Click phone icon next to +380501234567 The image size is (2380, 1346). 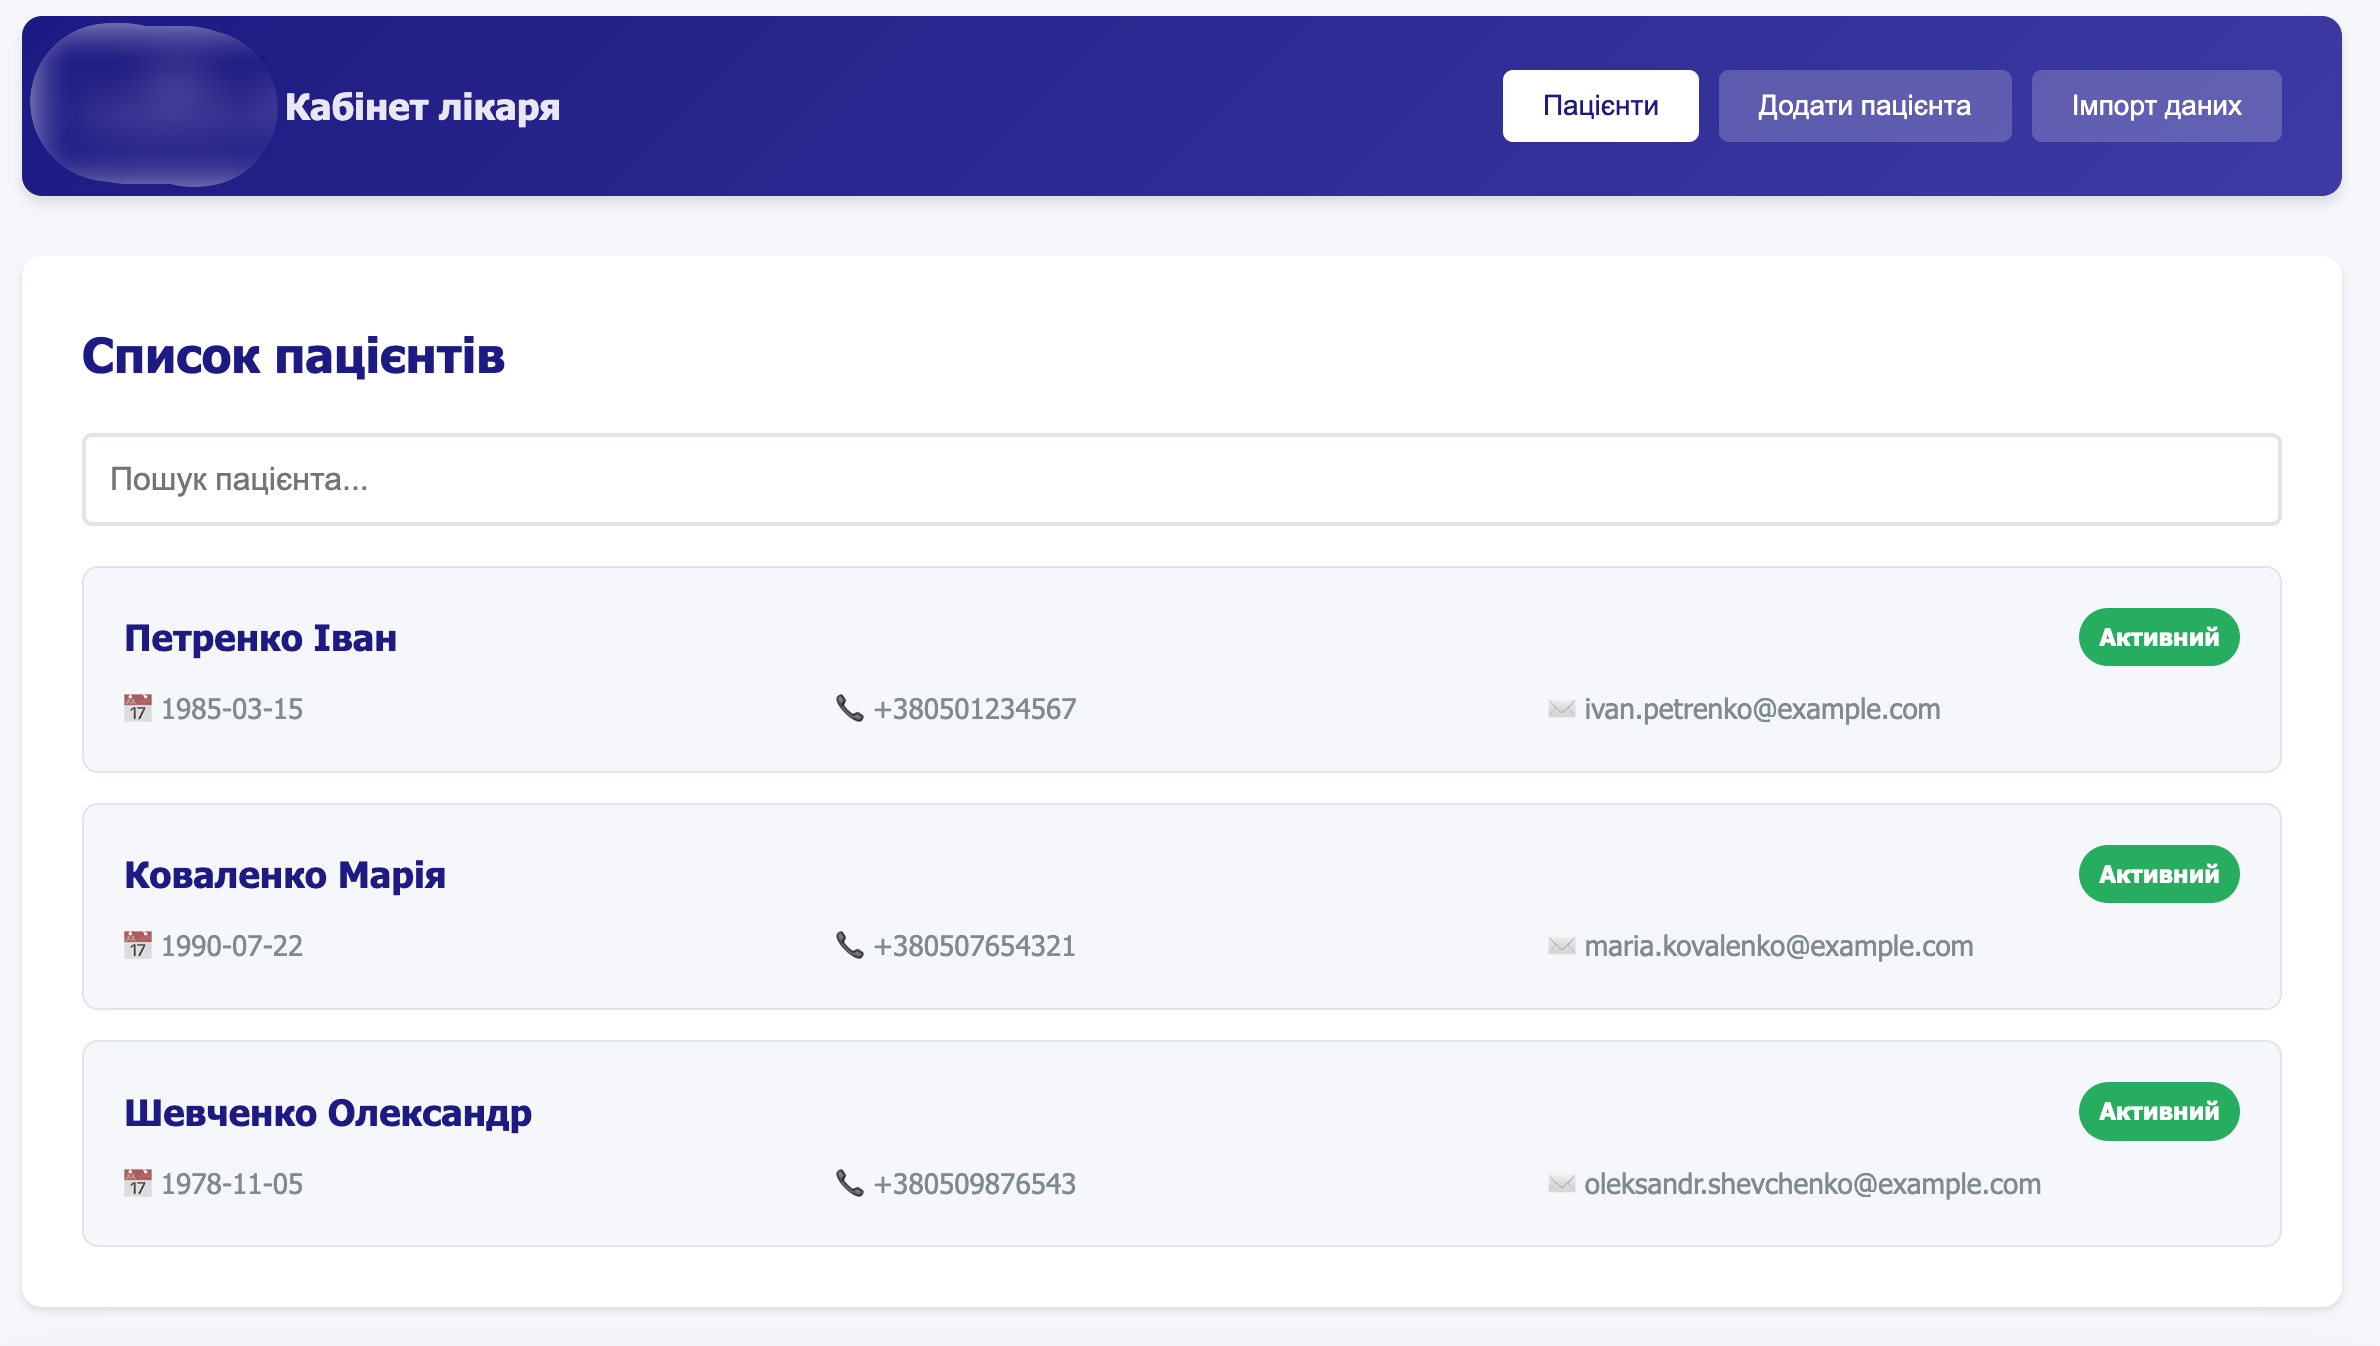(849, 708)
